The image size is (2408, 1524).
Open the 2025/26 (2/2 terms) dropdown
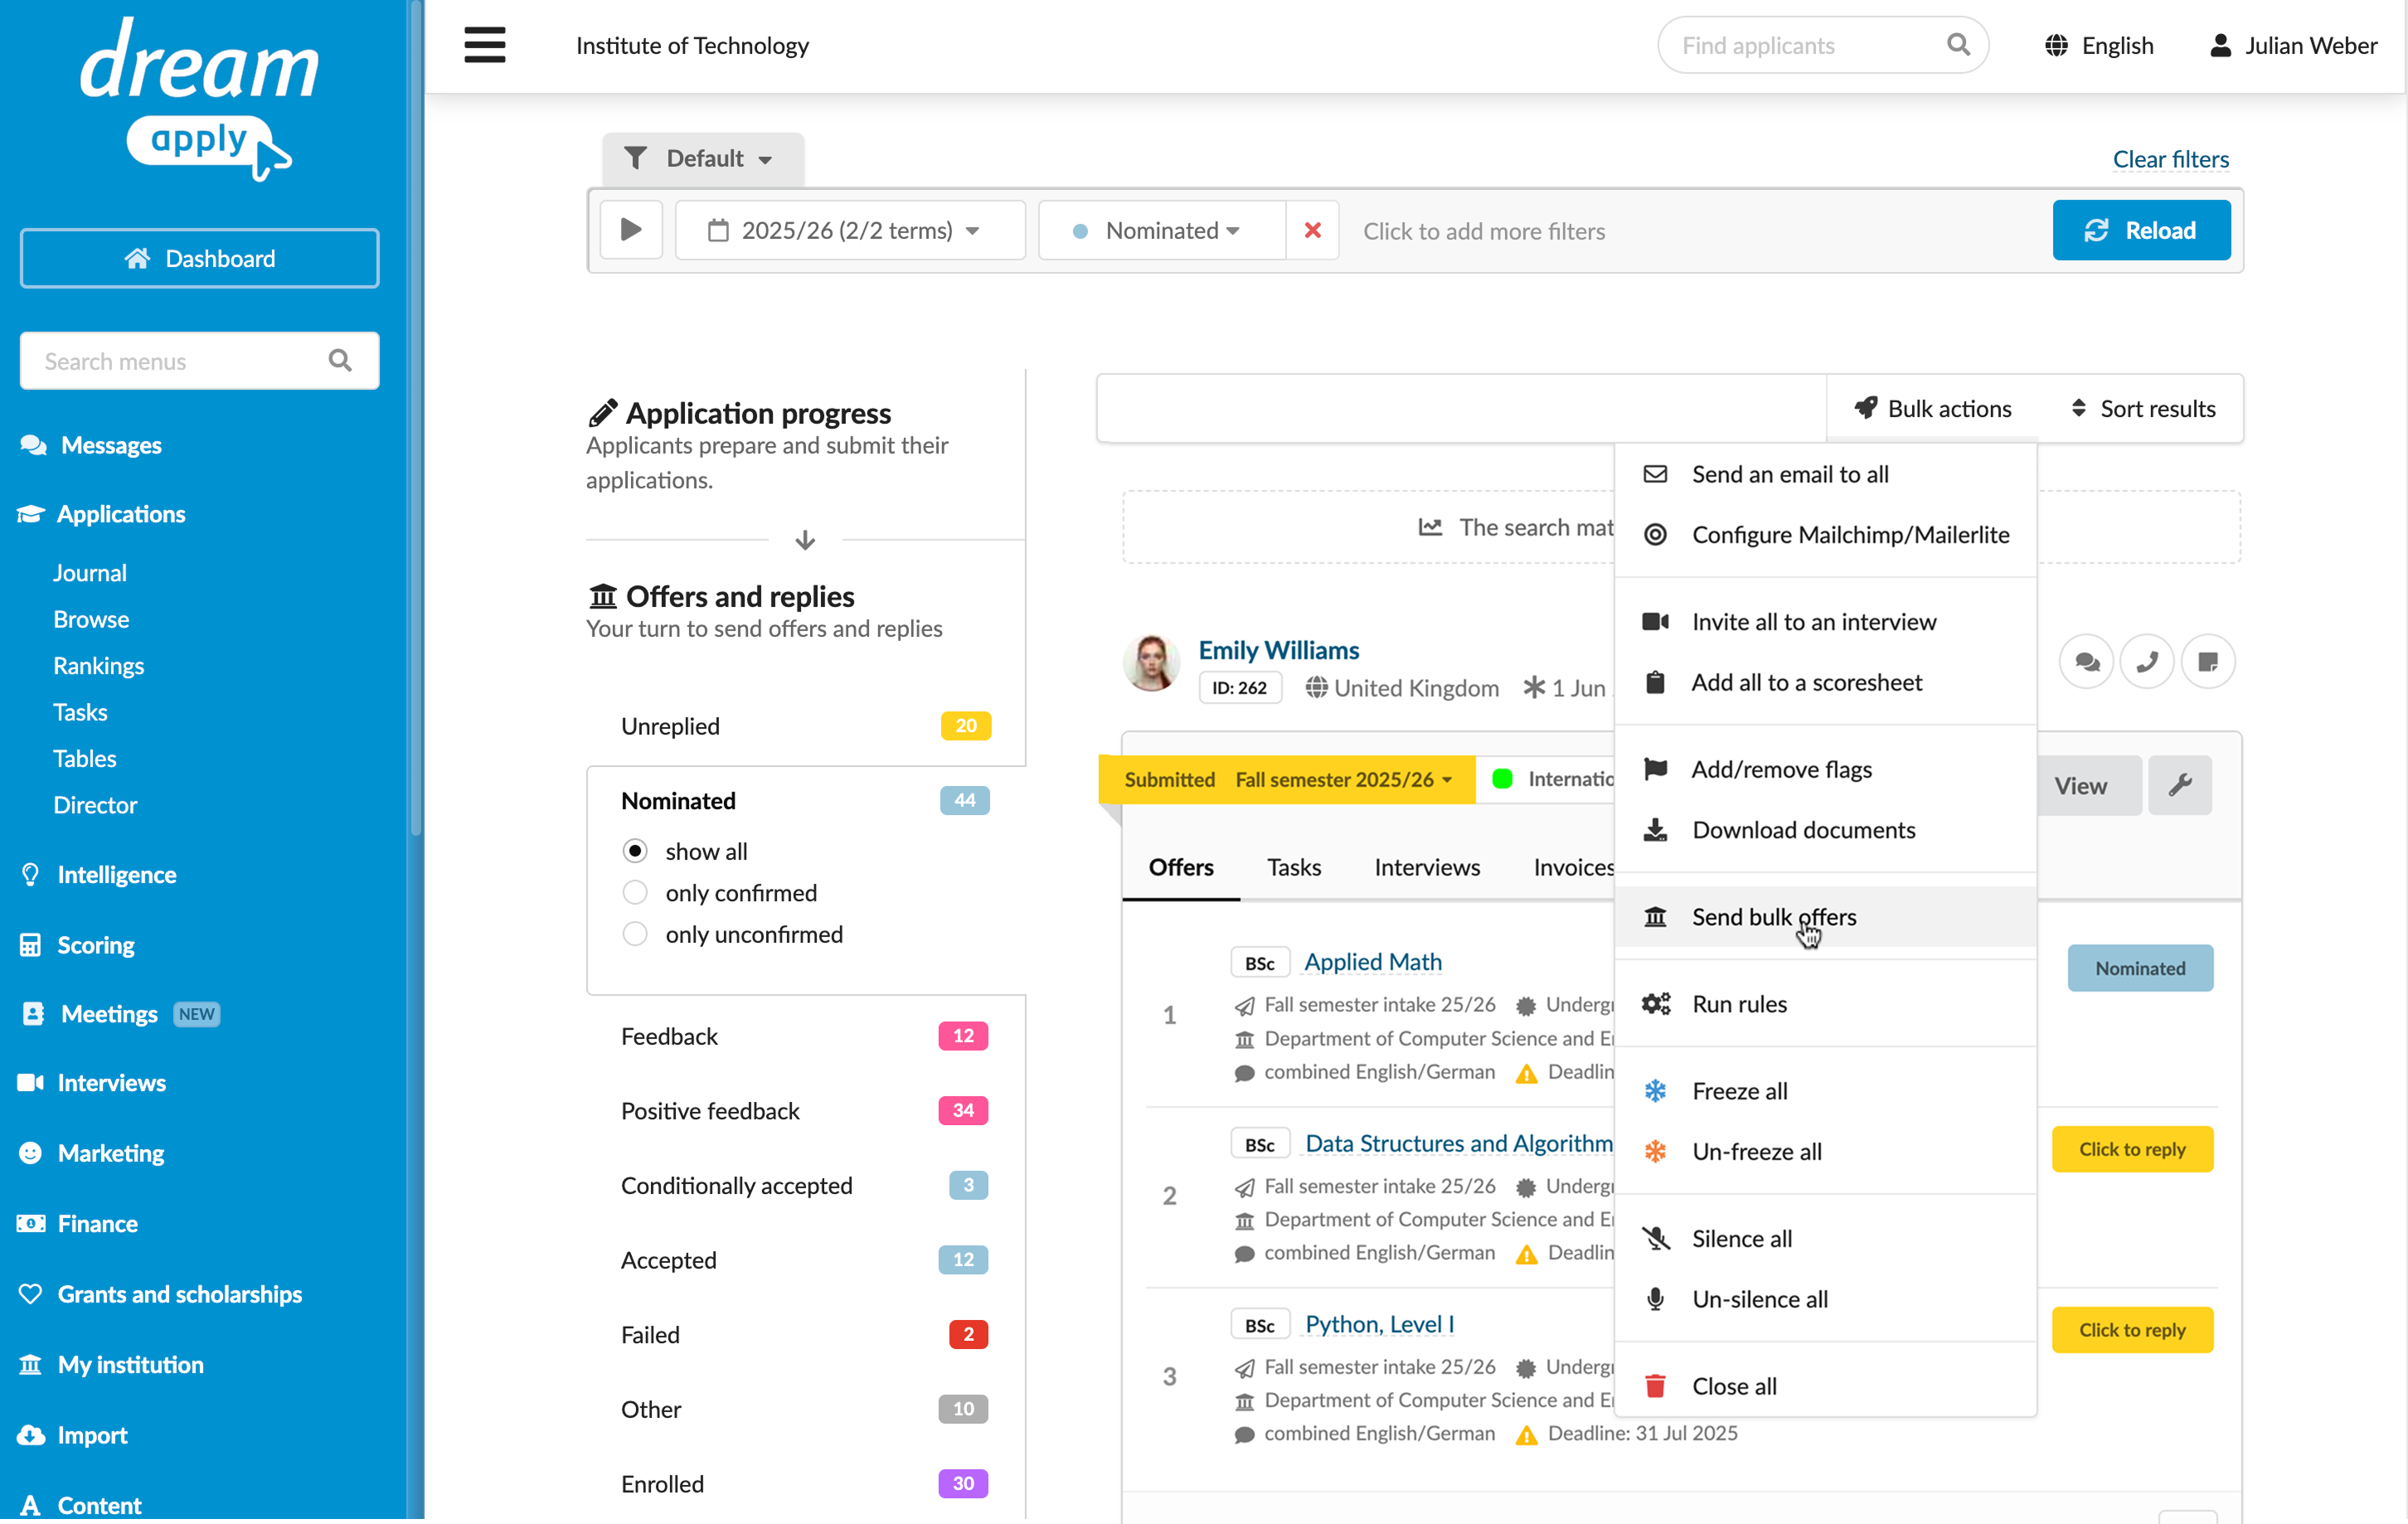(850, 230)
